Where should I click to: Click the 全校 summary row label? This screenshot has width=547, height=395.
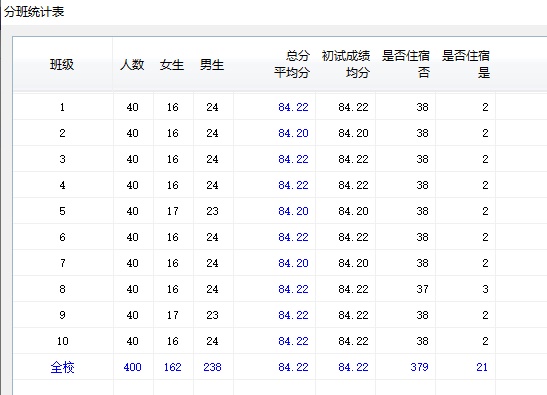click(62, 367)
